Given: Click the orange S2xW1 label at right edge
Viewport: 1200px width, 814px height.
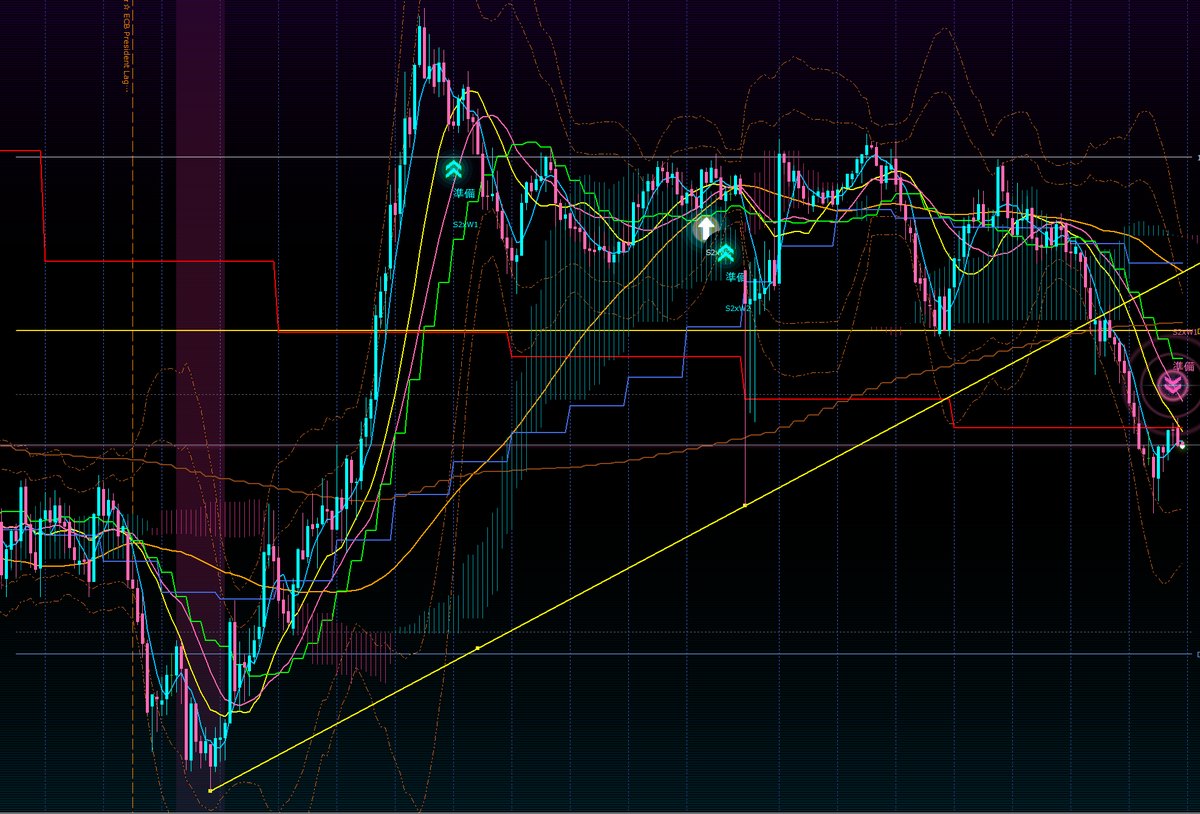Looking at the screenshot, I should pos(1186,331).
